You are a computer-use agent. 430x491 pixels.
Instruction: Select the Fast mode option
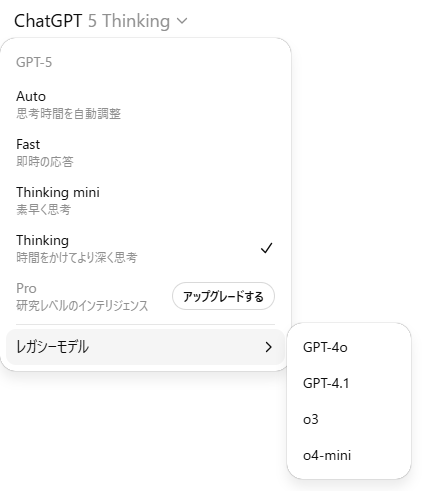pyautogui.click(x=145, y=153)
